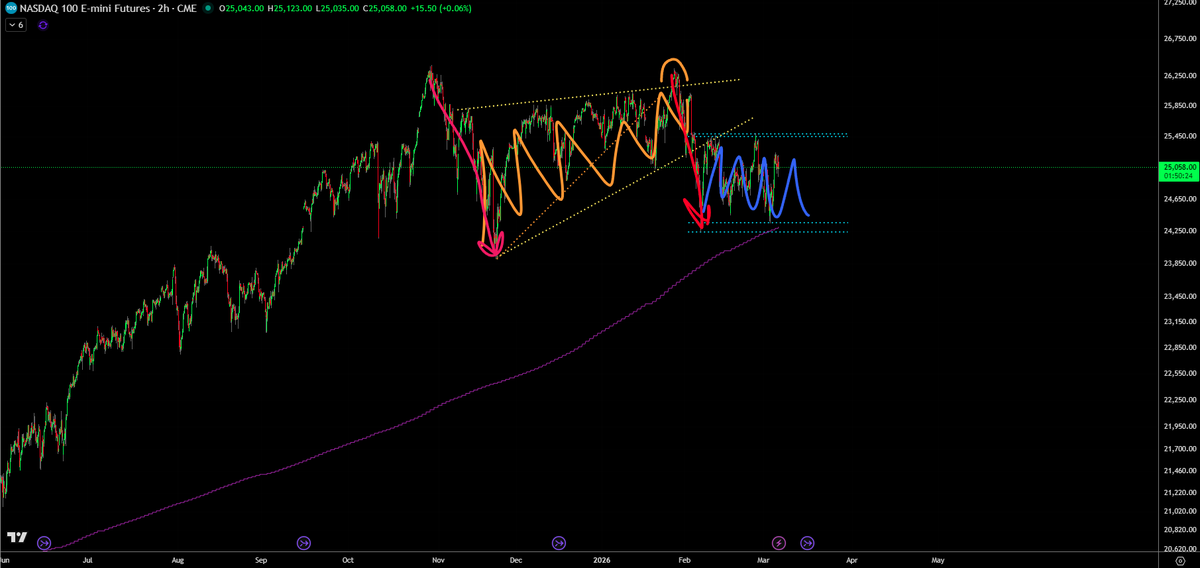Click the 26,250.00 price scale label
Screen dimensions: 1200x568
(x=1180, y=76)
